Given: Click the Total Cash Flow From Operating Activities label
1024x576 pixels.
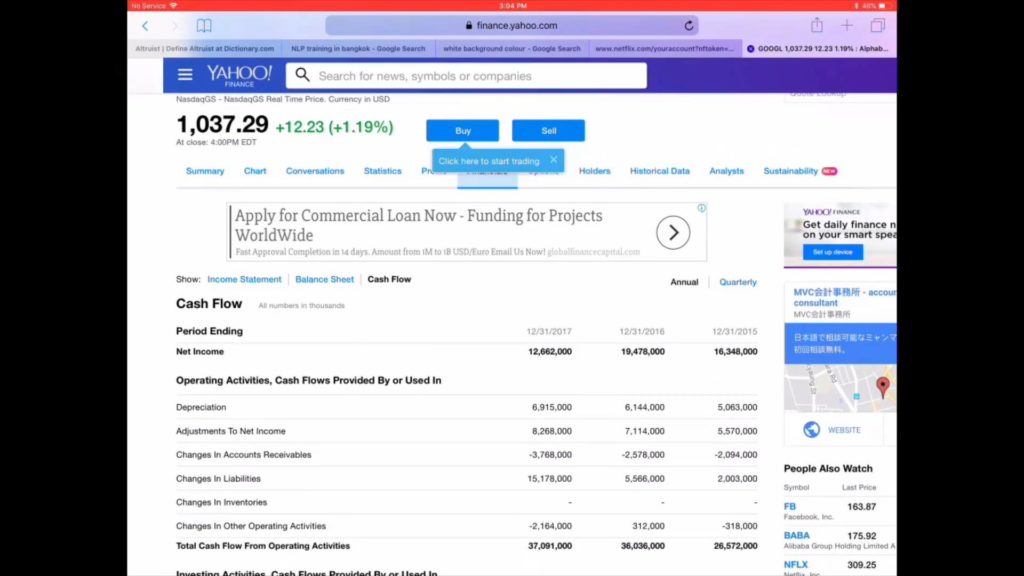Looking at the screenshot, I should tap(263, 546).
